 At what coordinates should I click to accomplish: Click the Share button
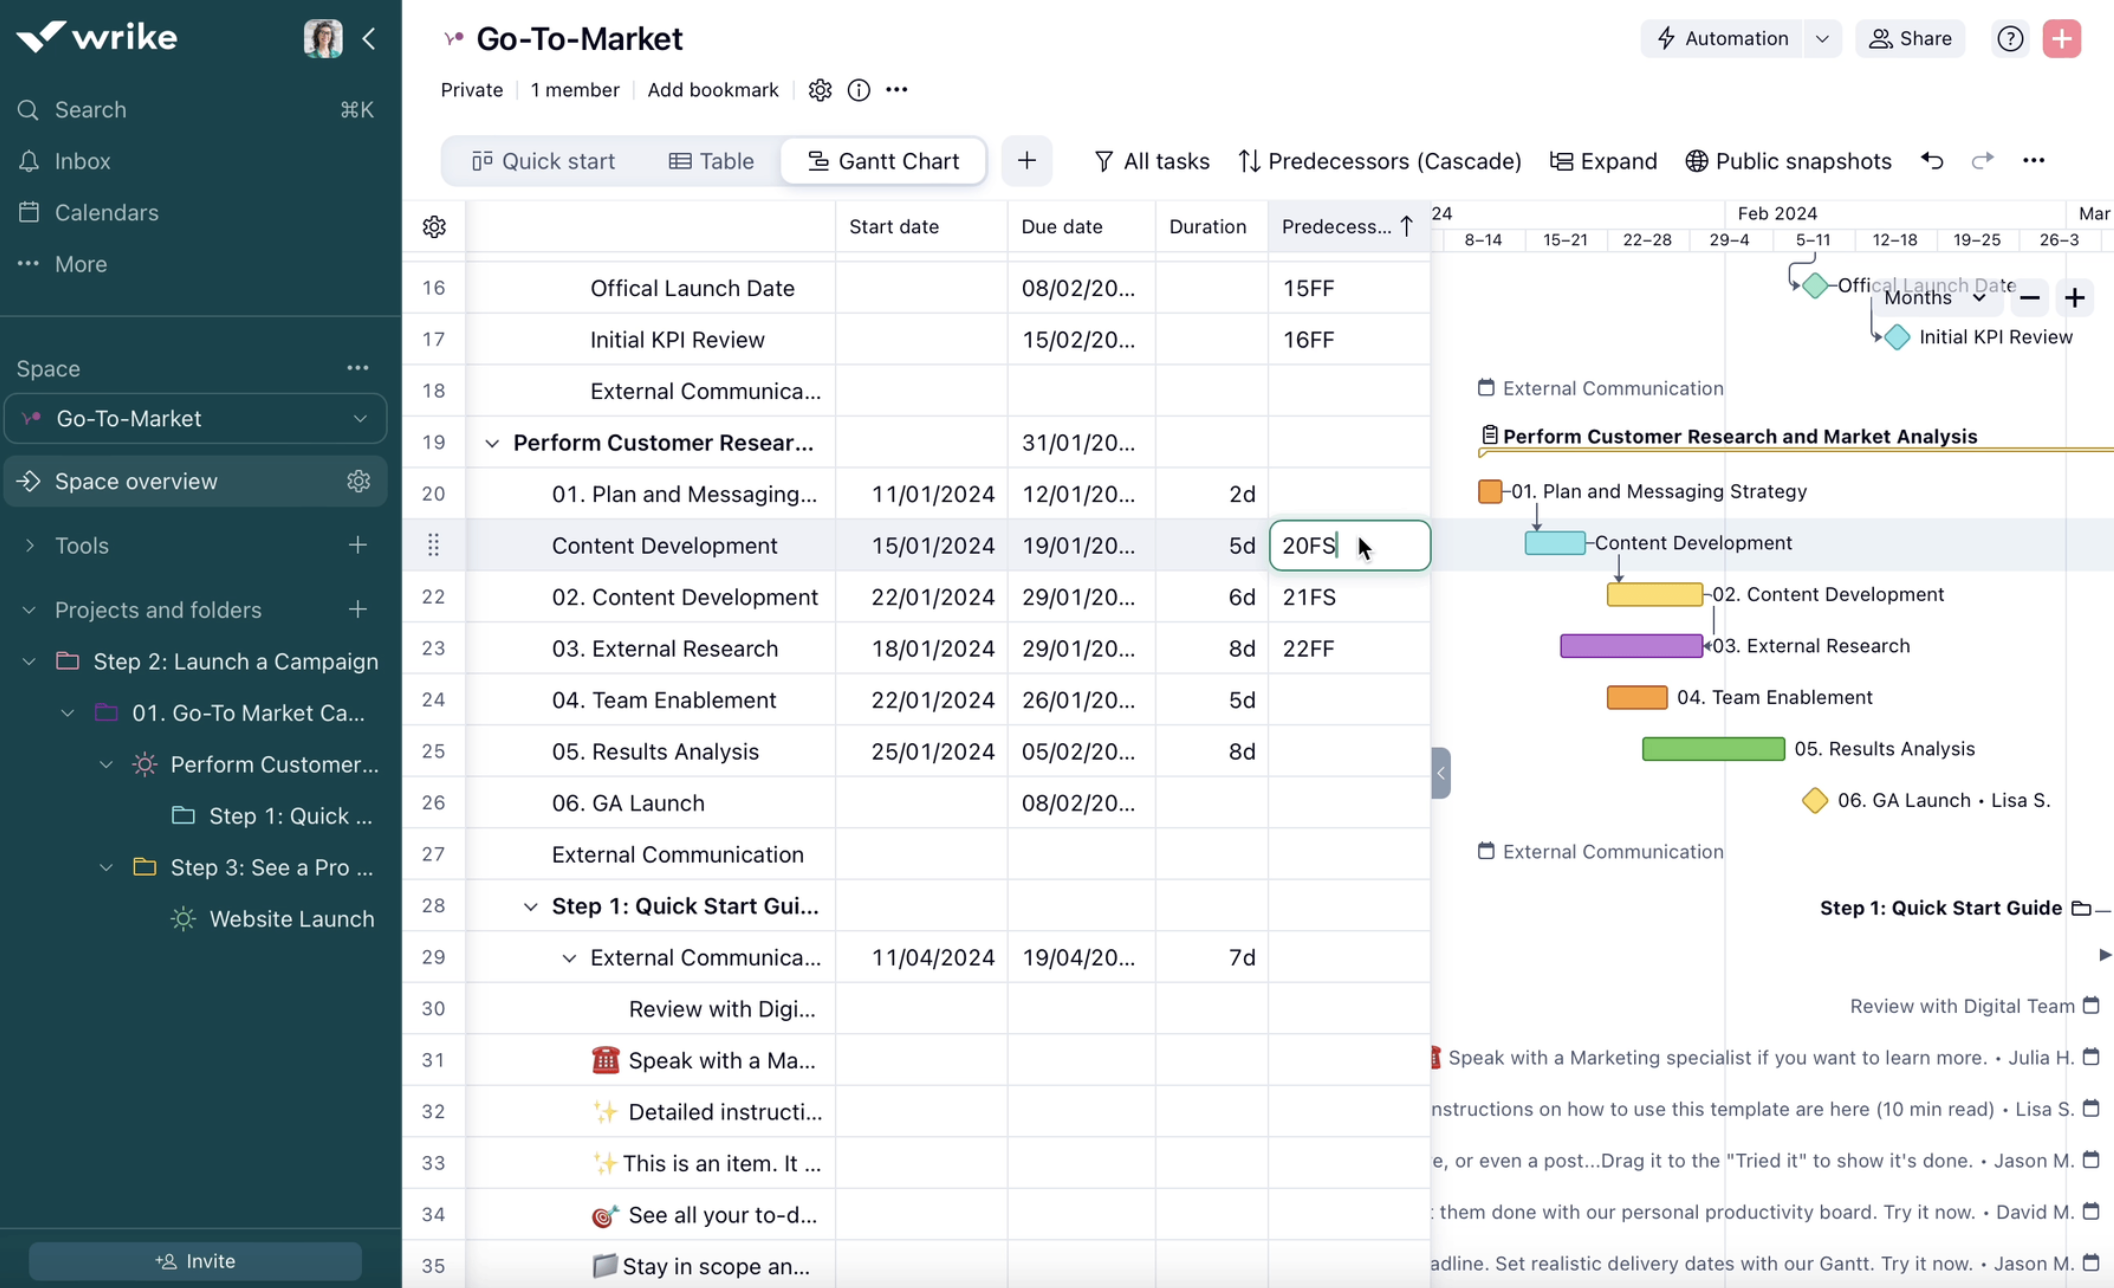click(x=1910, y=38)
